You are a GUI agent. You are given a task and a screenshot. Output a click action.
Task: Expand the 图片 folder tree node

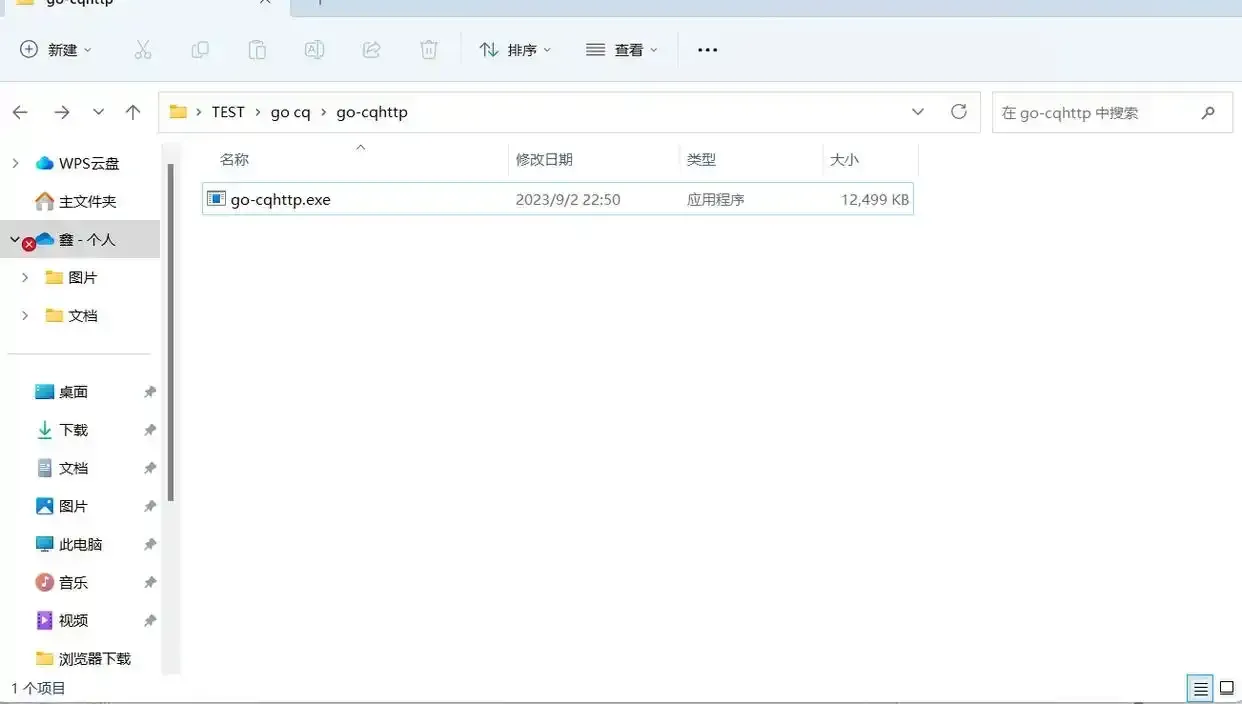(26, 278)
